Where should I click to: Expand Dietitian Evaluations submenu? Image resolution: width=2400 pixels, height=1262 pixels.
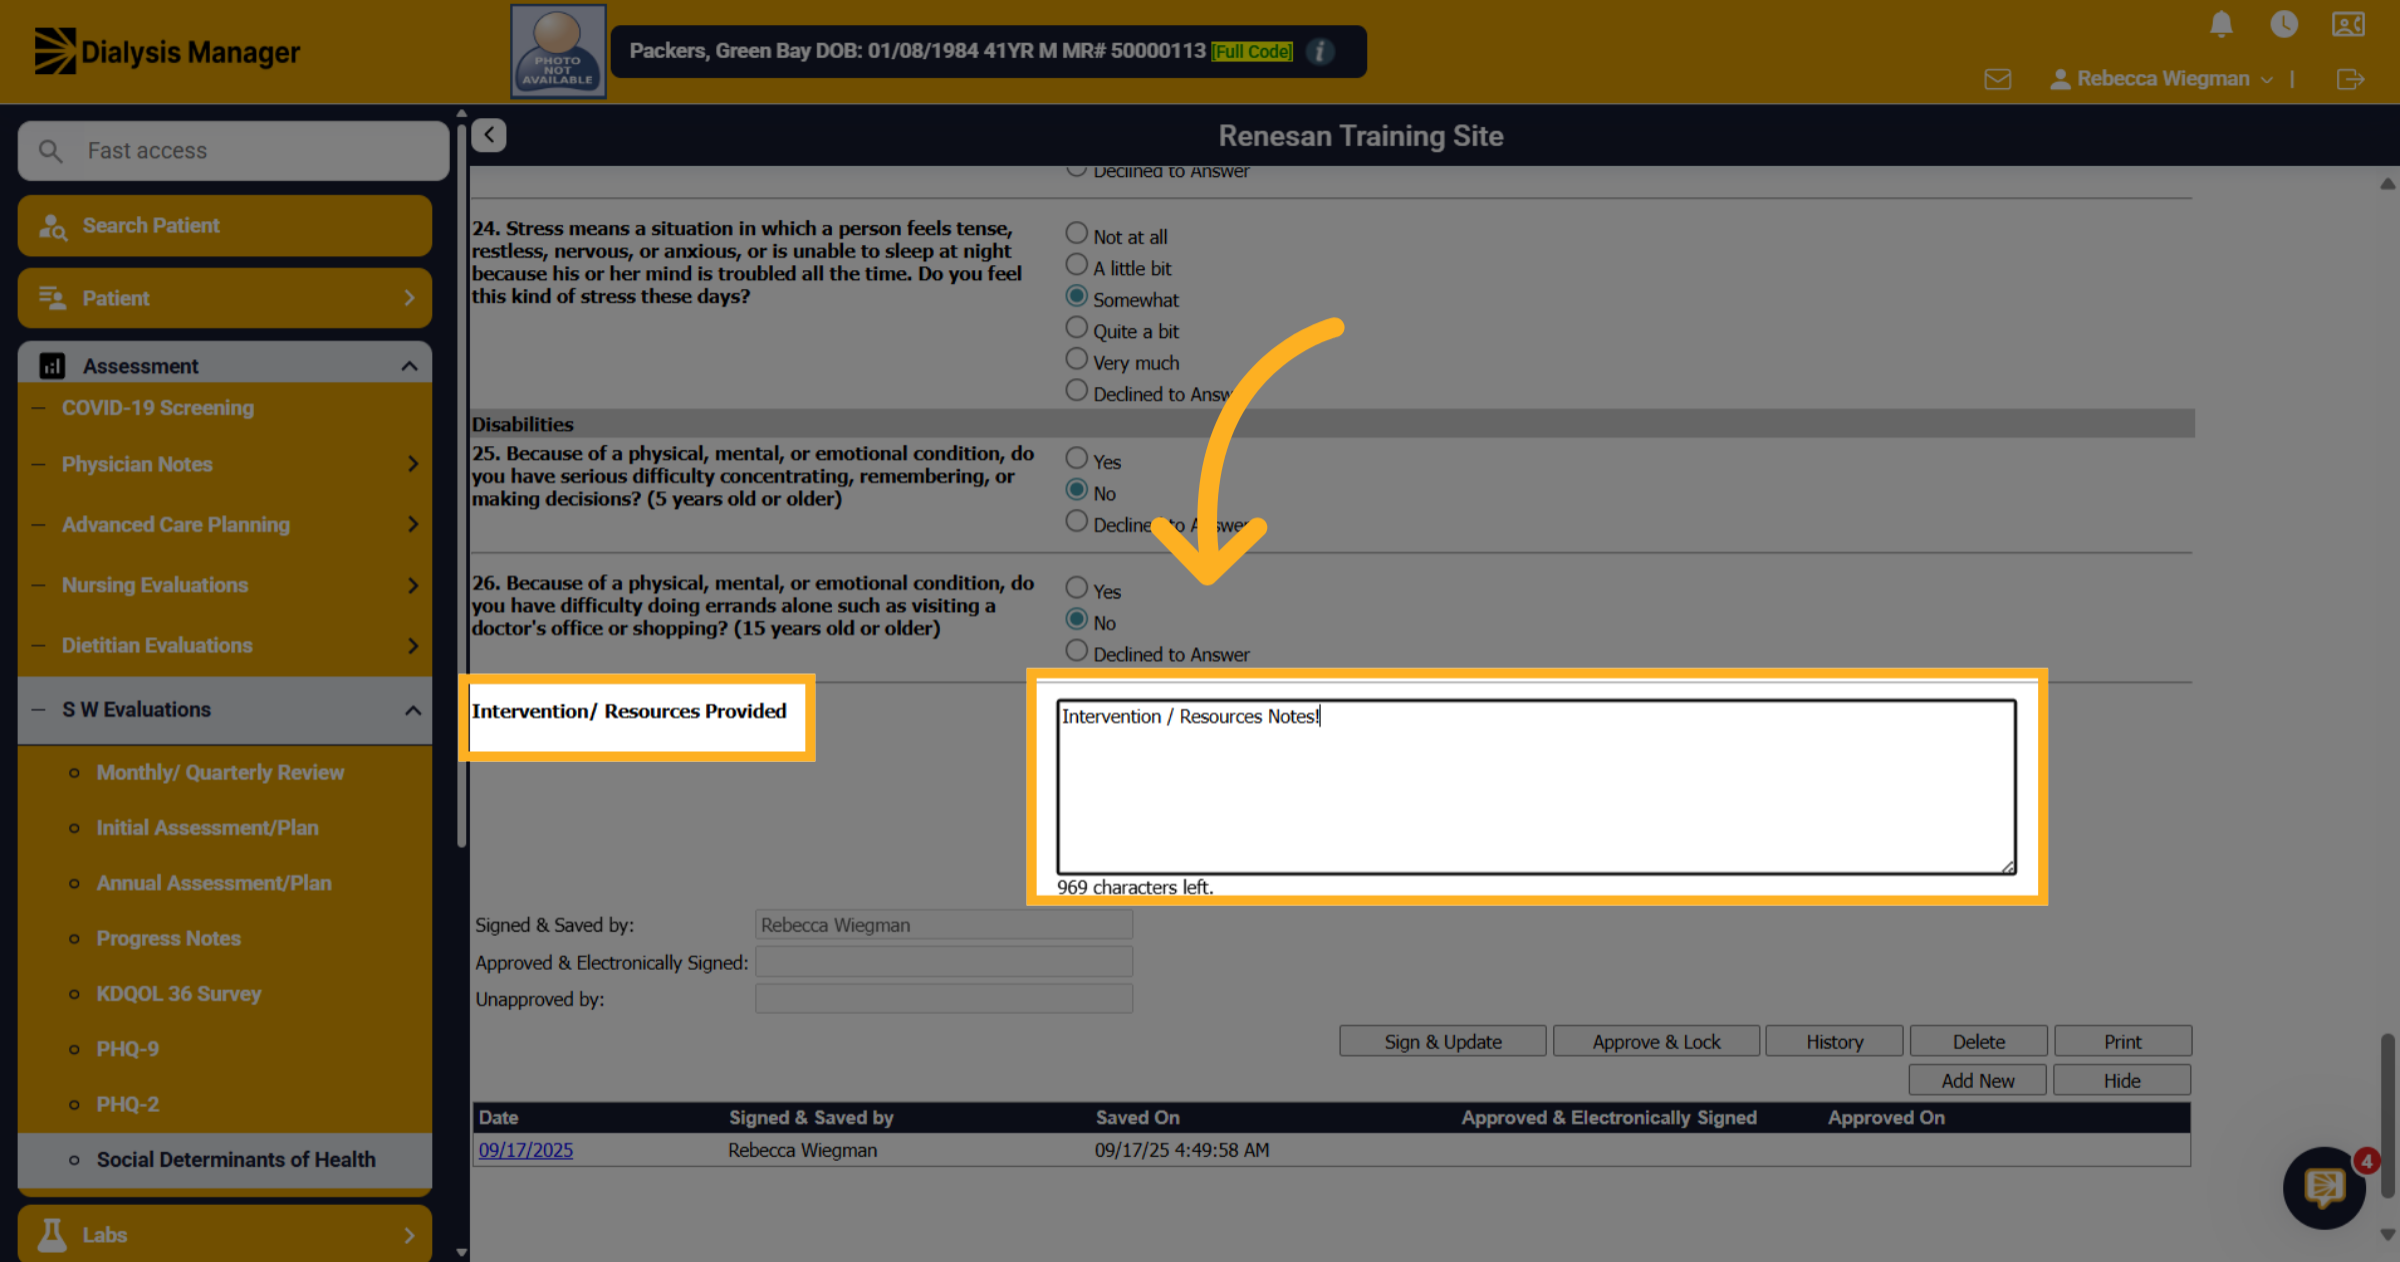pos(413,645)
